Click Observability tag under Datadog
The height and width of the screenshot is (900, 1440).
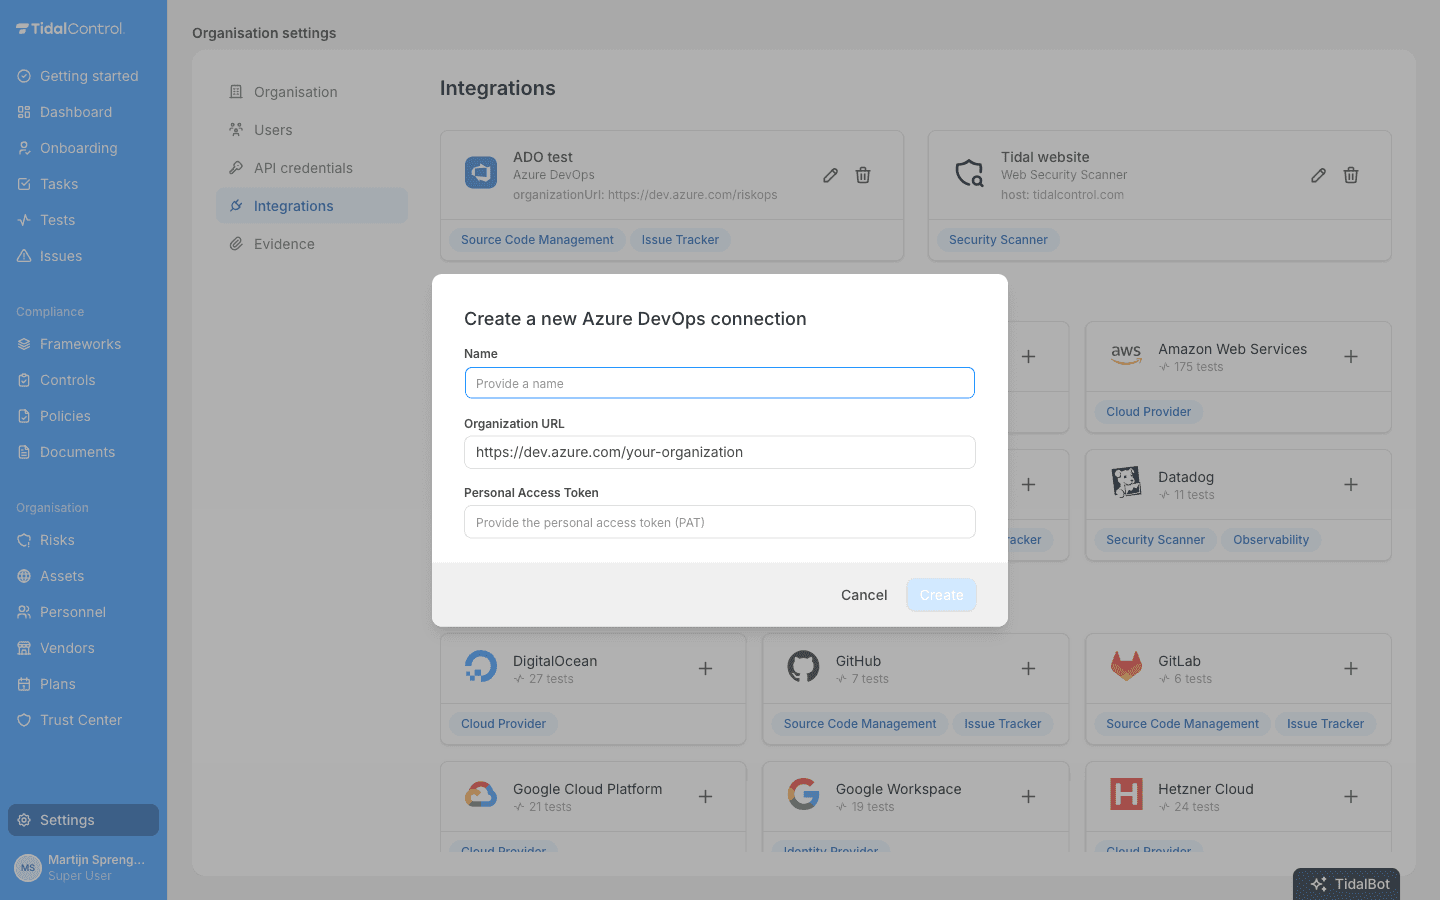(1271, 540)
